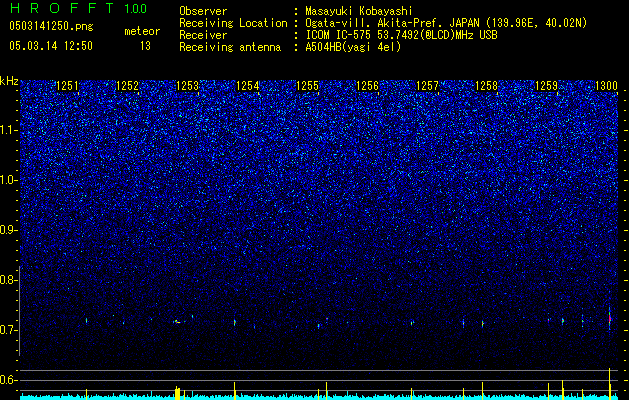This screenshot has width=629, height=400.
Task: Click the A504HB(yagi 4el) antenna text
Action: 353,47
